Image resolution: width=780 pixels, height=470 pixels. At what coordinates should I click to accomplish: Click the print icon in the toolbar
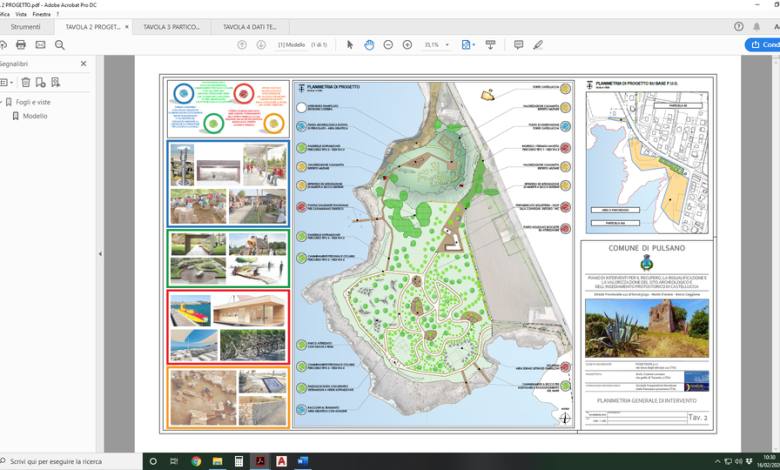pos(20,45)
